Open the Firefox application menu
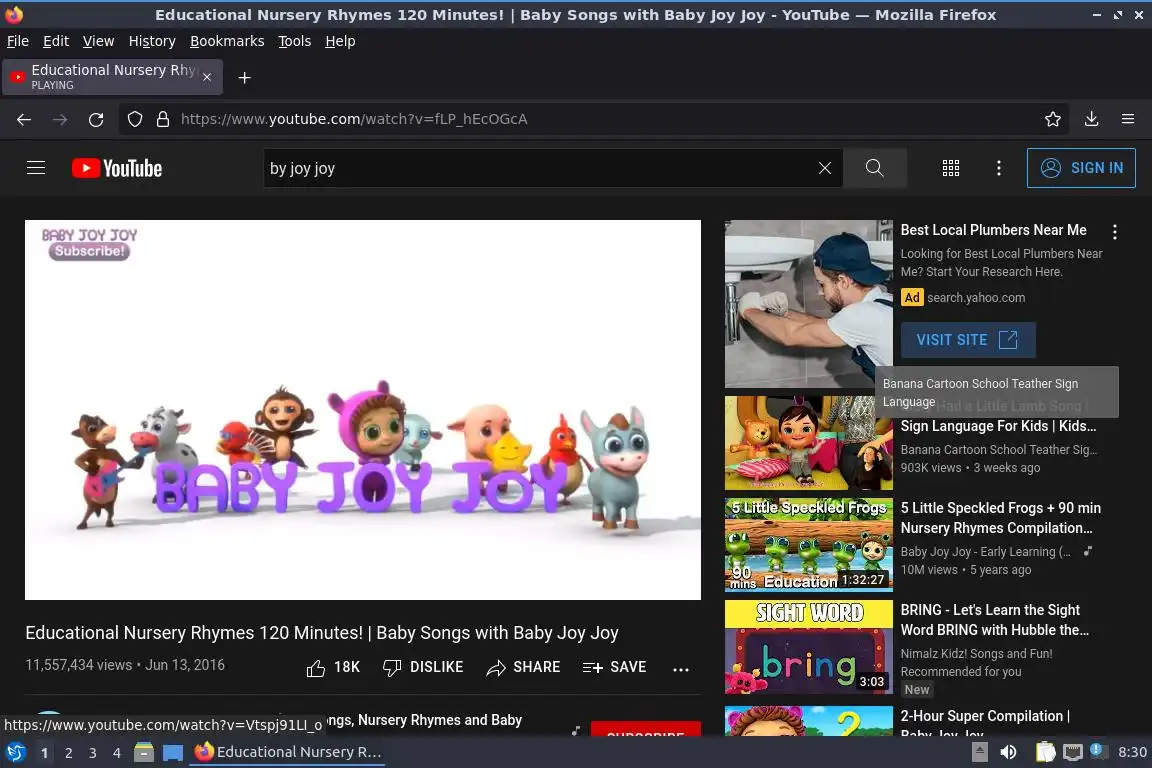Screen dimensions: 1152x768 1128,119
